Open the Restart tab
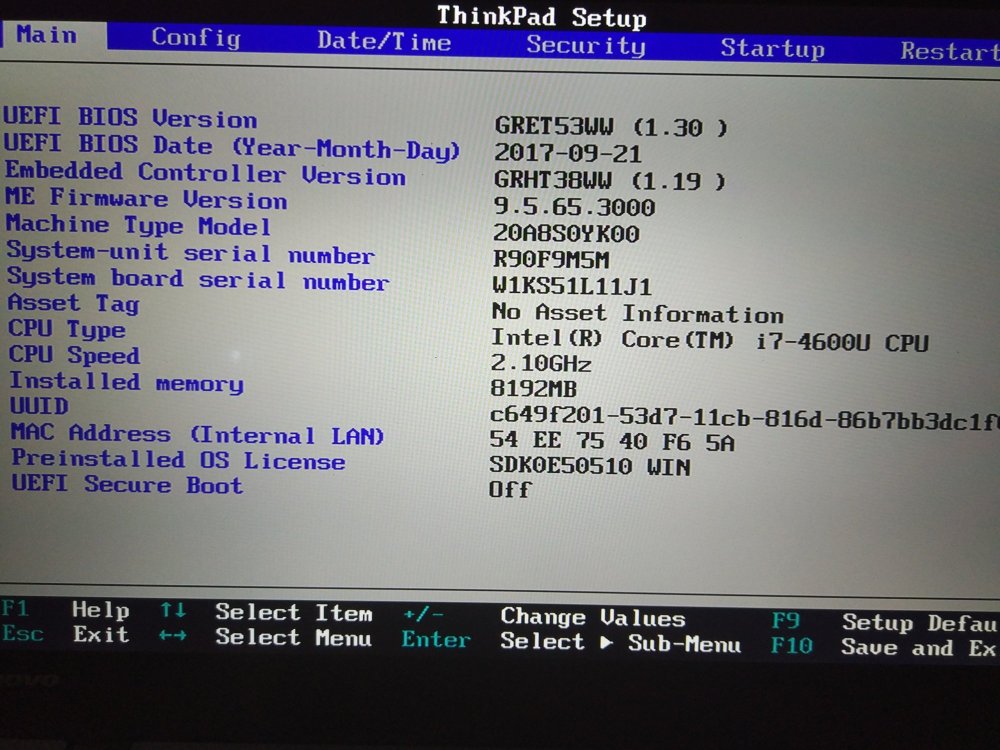The image size is (1000, 750). [948, 51]
